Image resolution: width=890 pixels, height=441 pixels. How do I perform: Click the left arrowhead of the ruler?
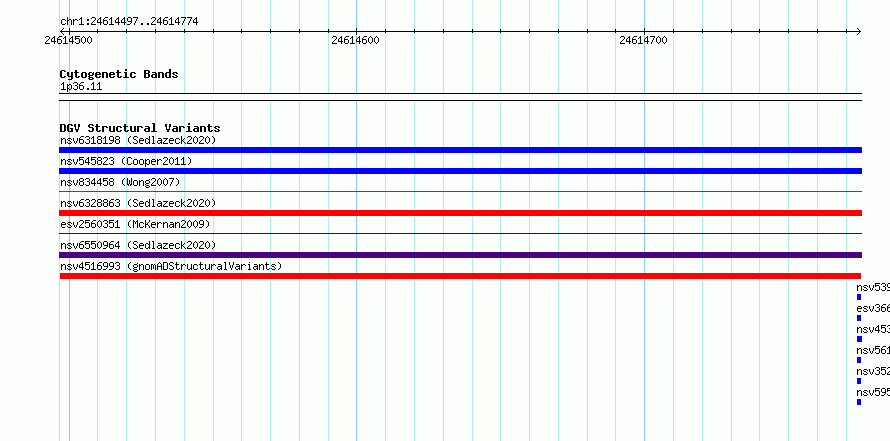click(62, 32)
